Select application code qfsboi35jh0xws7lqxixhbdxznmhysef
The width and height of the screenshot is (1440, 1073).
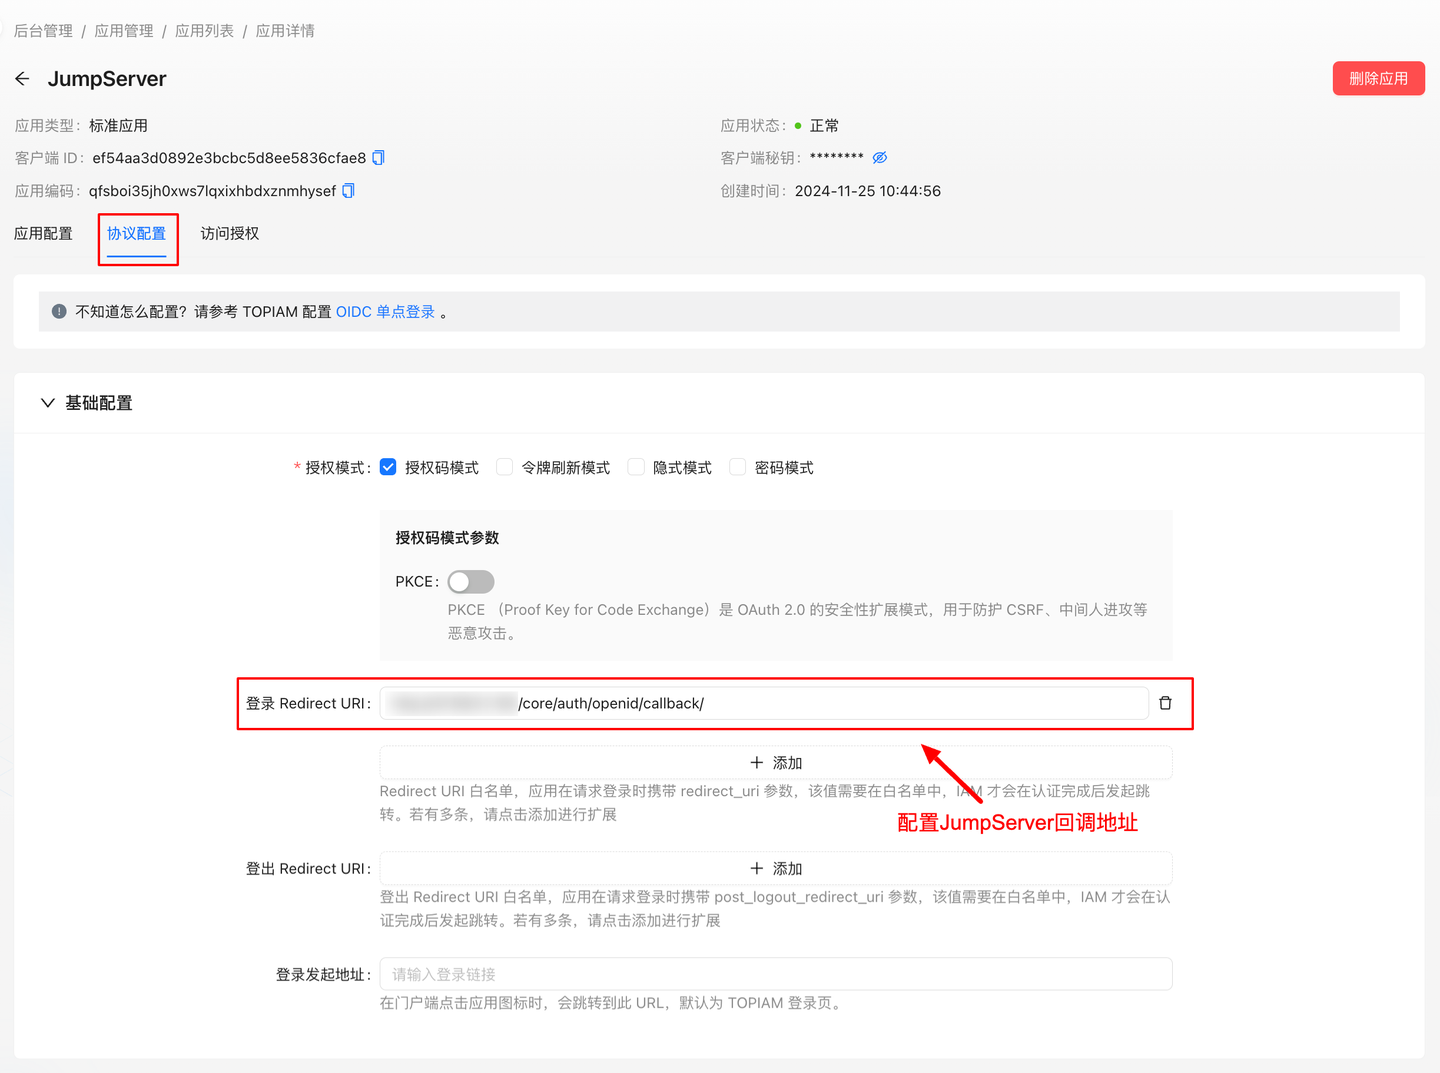coord(212,191)
